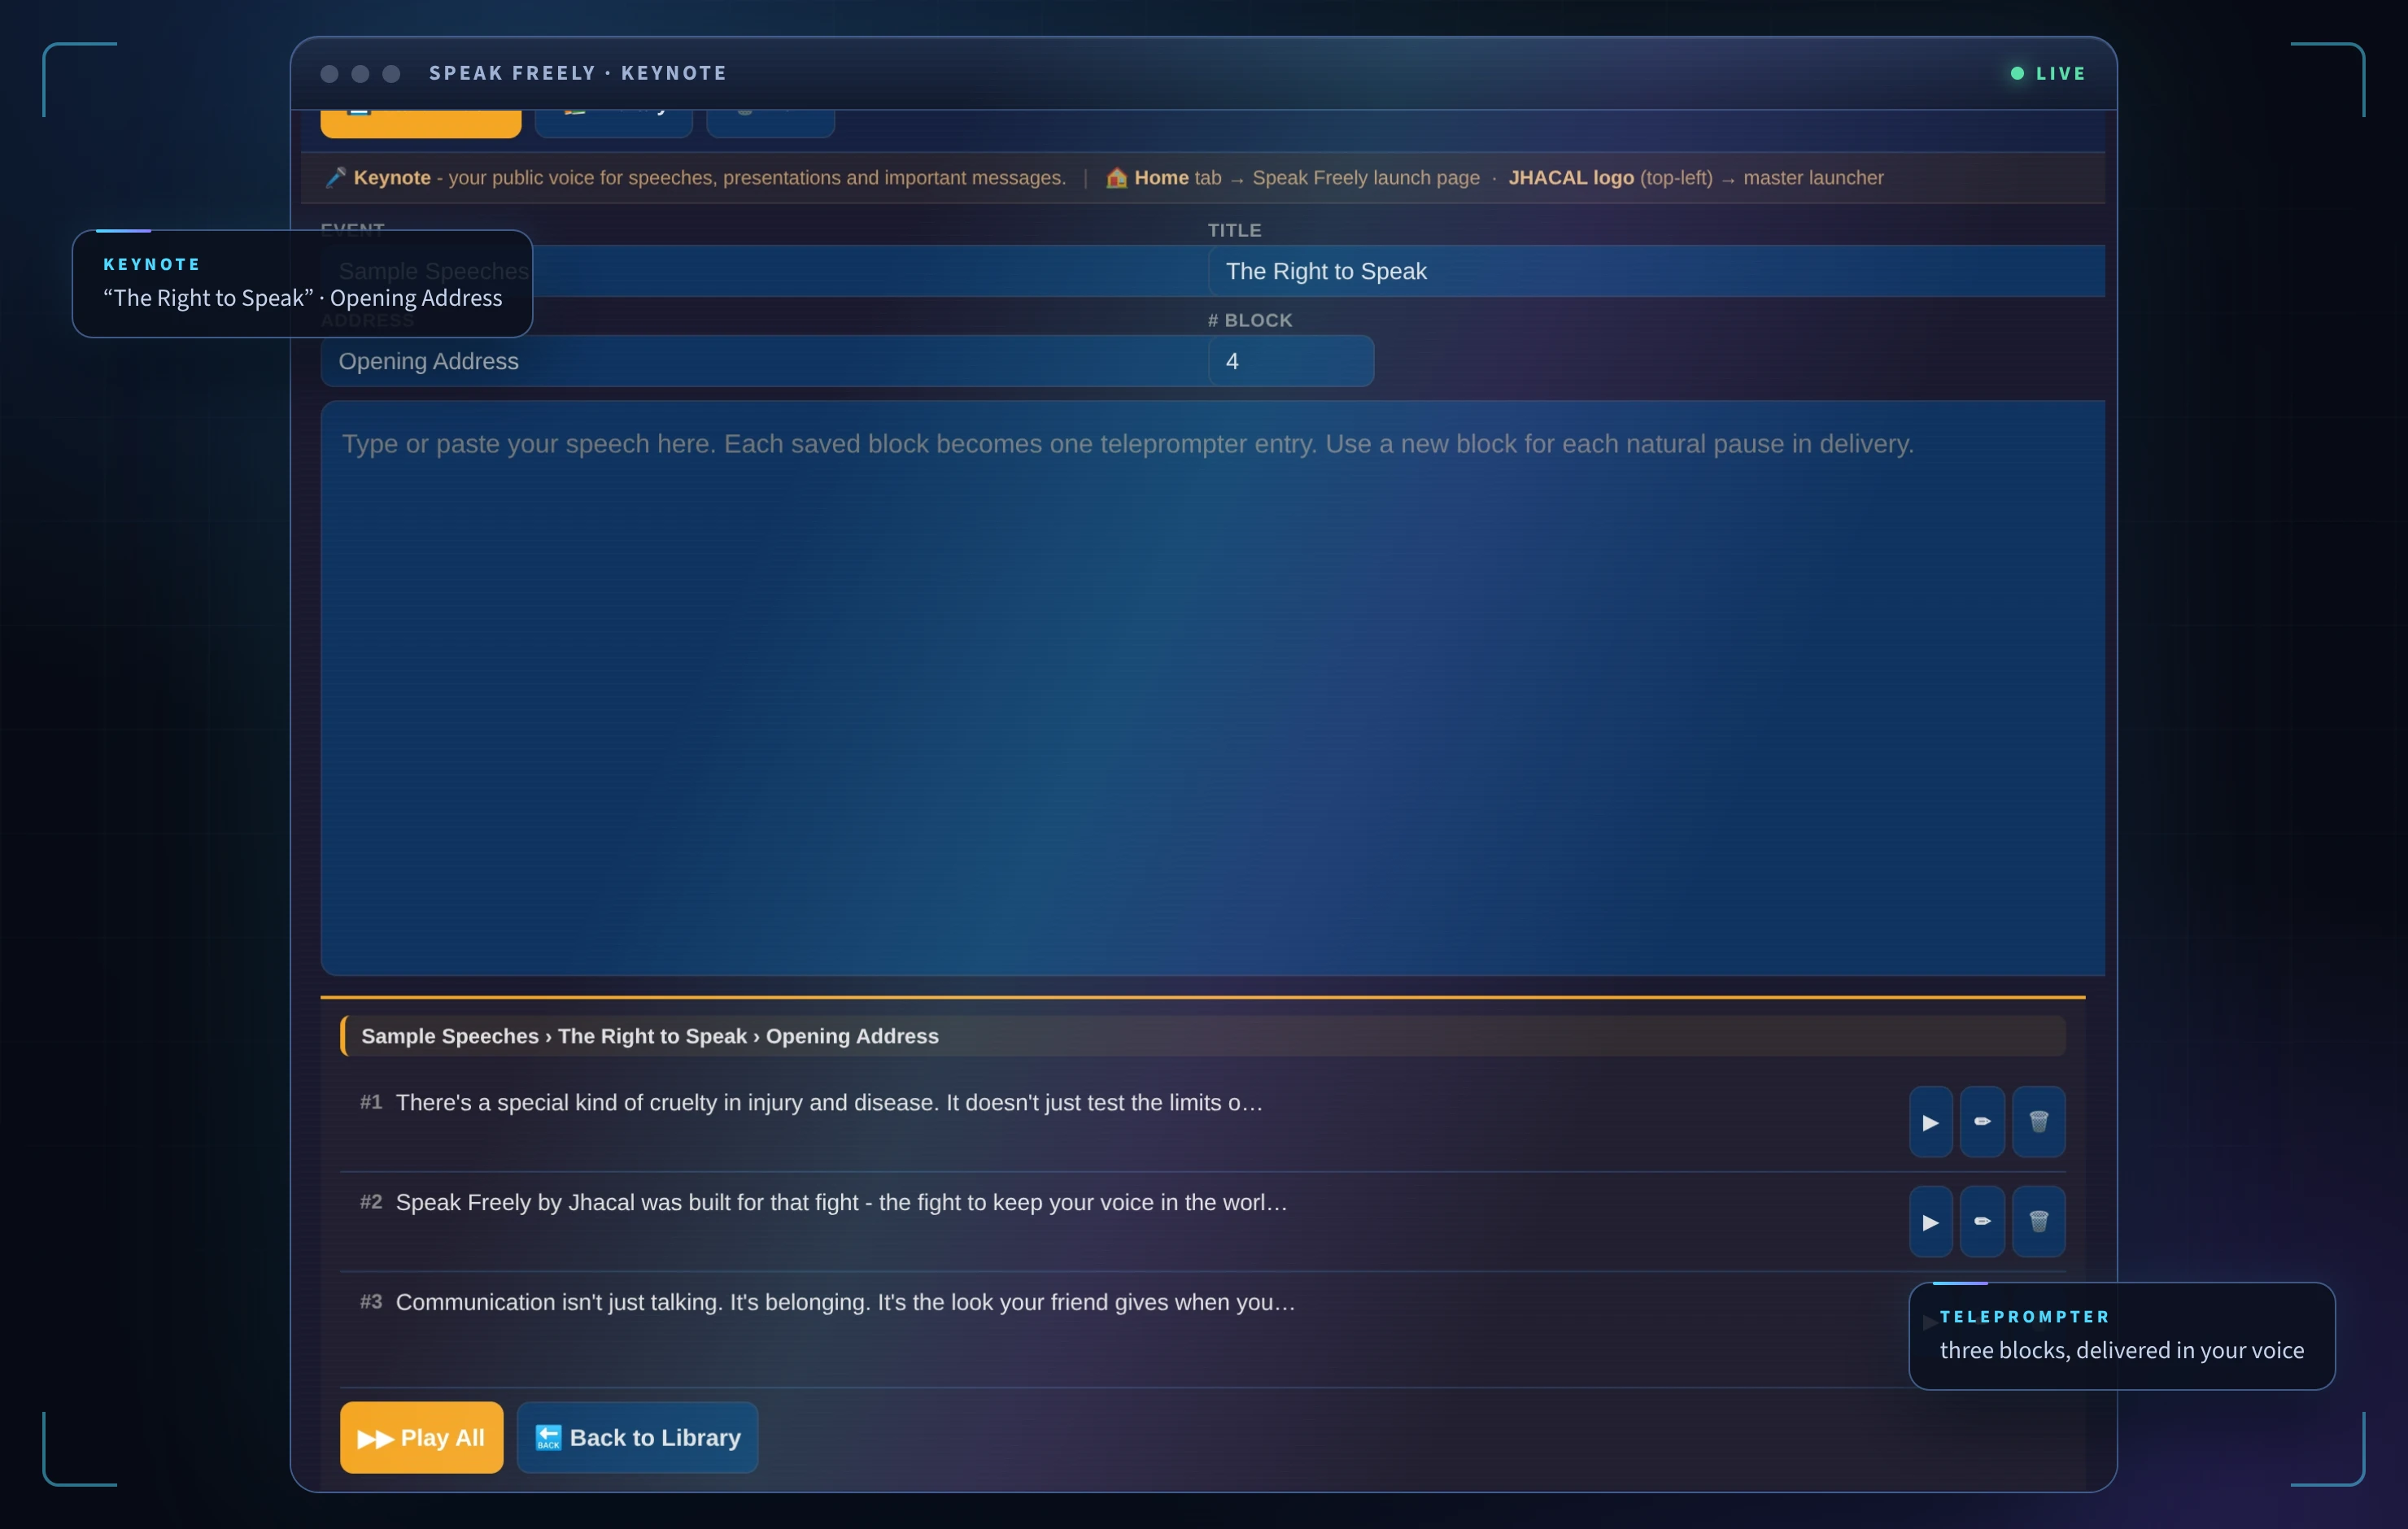Click into the speech text area
Image resolution: width=2408 pixels, height=1529 pixels.
1213,688
